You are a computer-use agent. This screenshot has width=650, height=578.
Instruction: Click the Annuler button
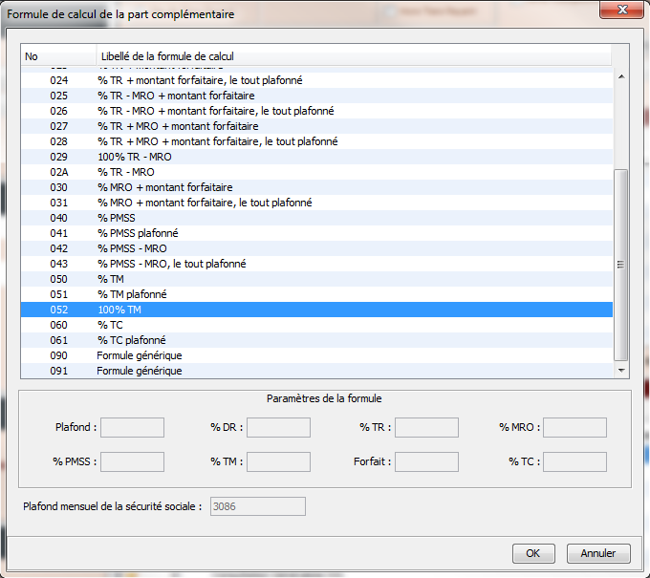coord(598,553)
